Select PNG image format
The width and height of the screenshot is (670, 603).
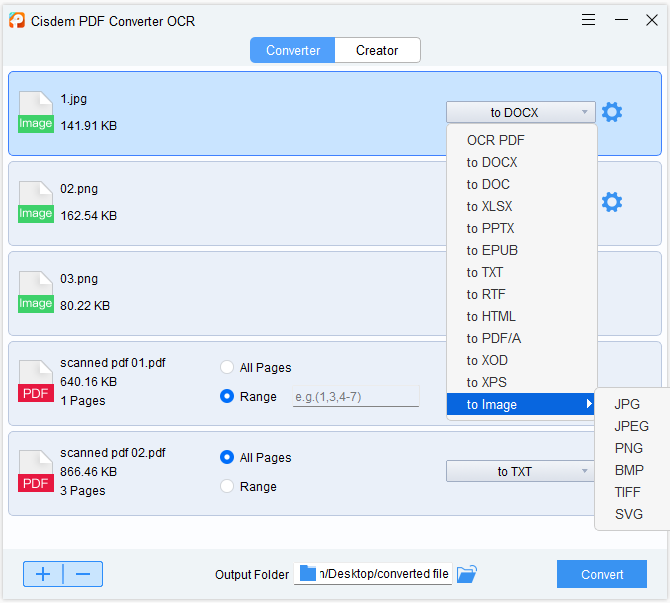click(x=629, y=448)
